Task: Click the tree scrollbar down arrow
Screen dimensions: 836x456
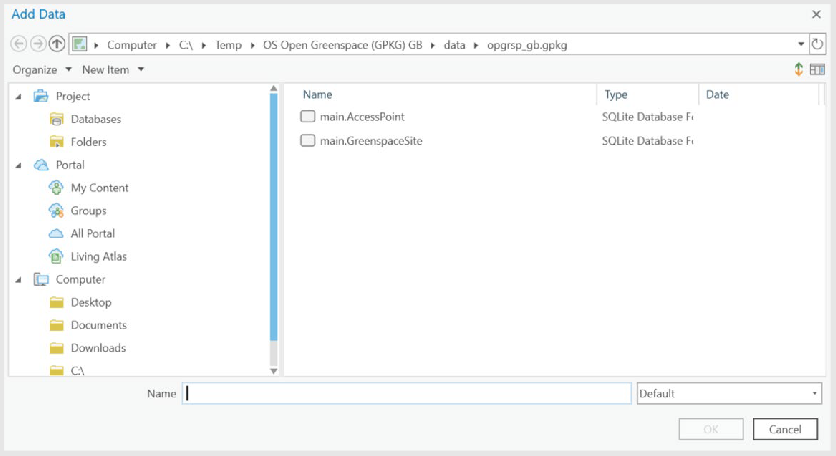Action: pyautogui.click(x=274, y=371)
